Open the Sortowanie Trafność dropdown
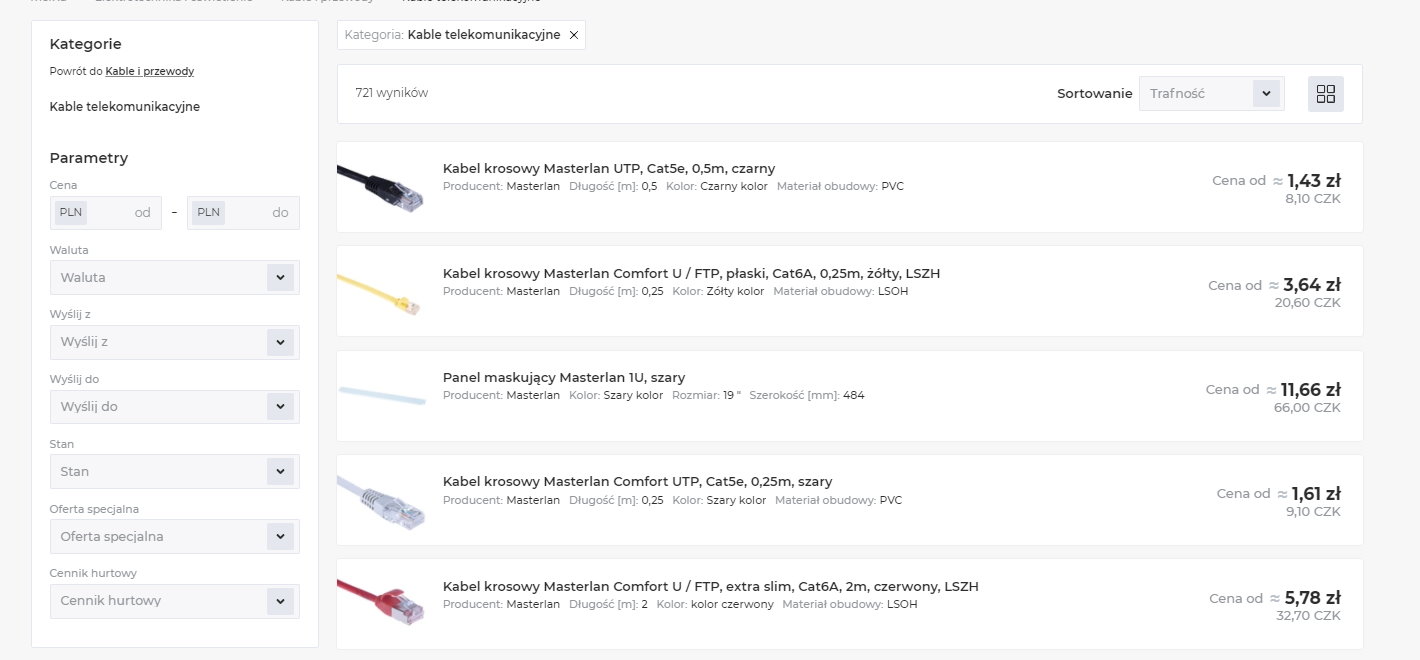 coord(1211,94)
